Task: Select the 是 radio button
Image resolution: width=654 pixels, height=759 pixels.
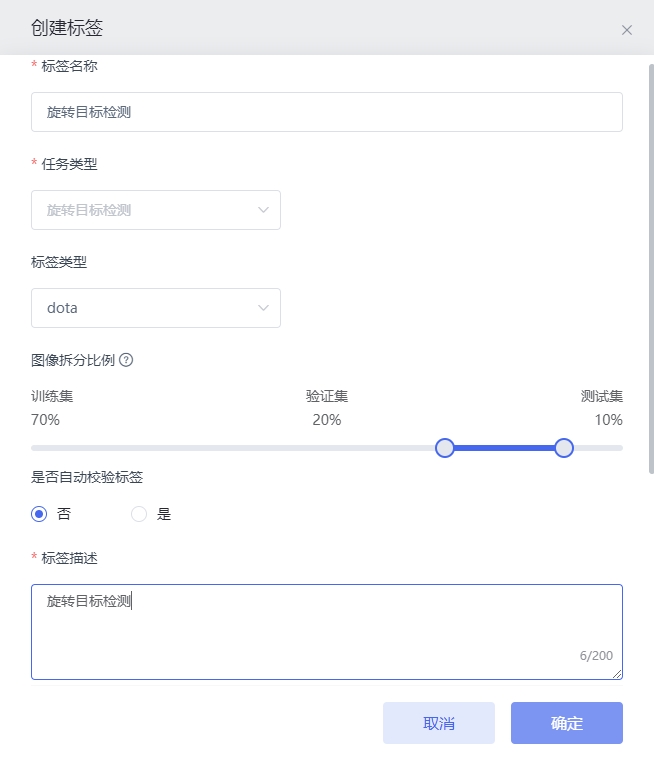Action: tap(139, 514)
